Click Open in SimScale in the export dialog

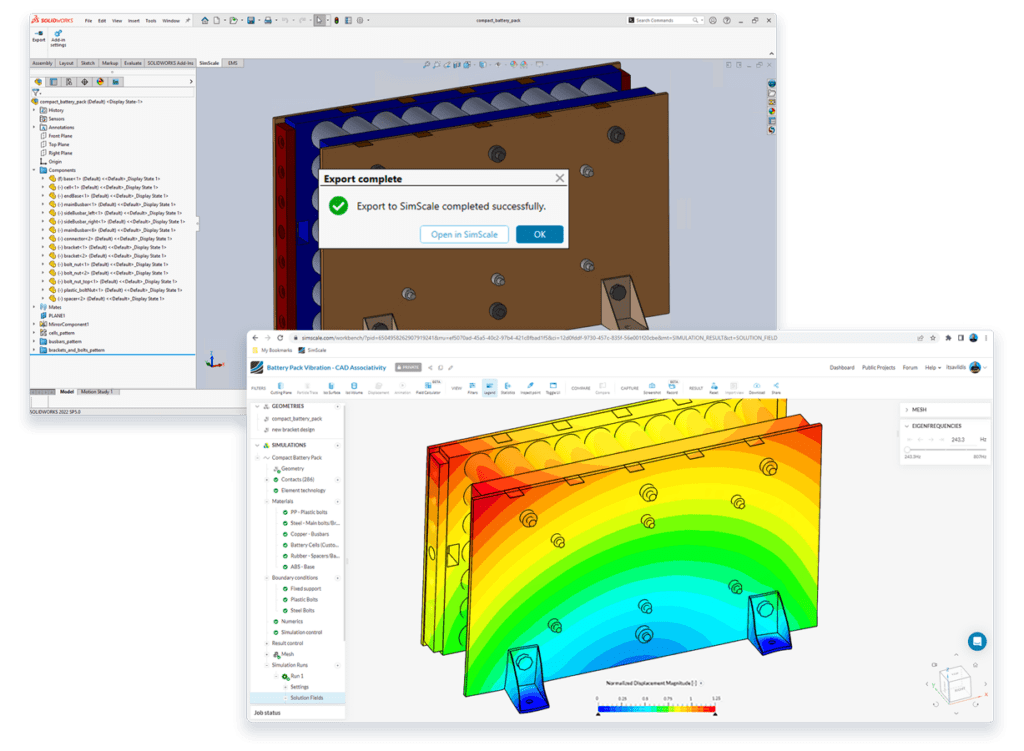463,234
